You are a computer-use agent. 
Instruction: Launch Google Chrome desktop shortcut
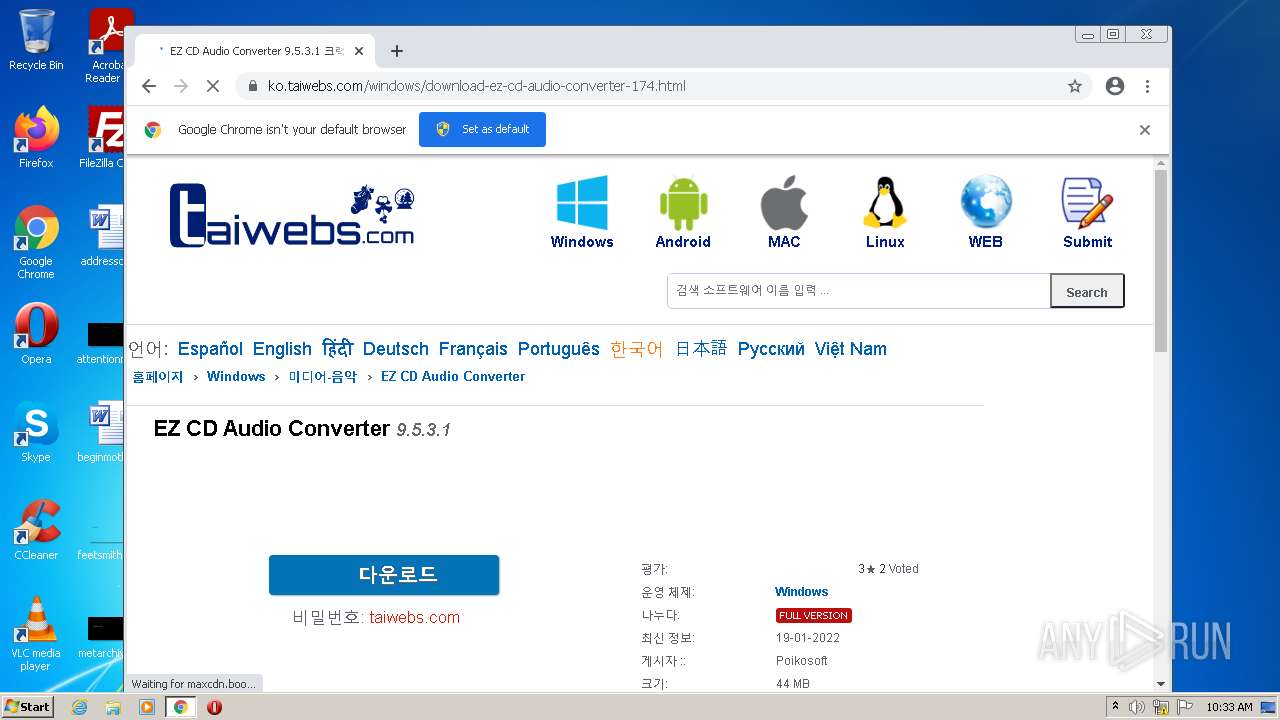pos(36,242)
